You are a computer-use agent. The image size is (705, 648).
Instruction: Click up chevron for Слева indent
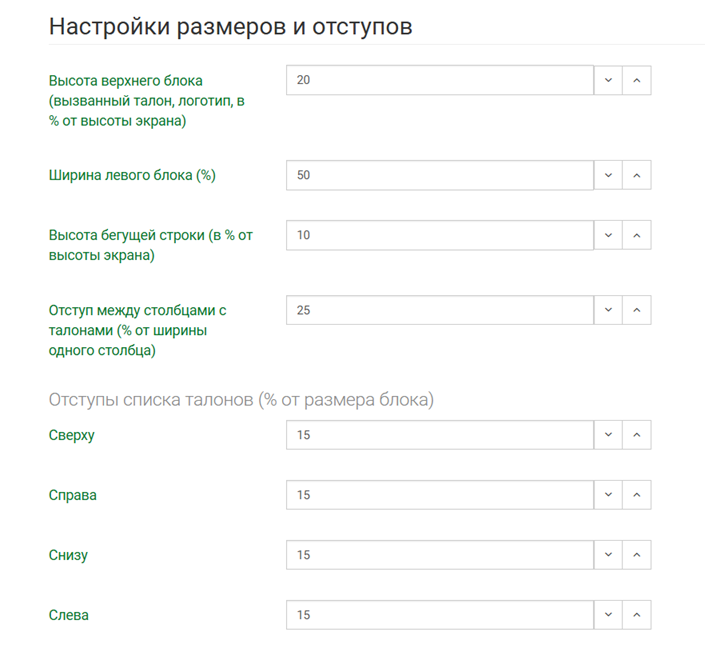coord(637,615)
